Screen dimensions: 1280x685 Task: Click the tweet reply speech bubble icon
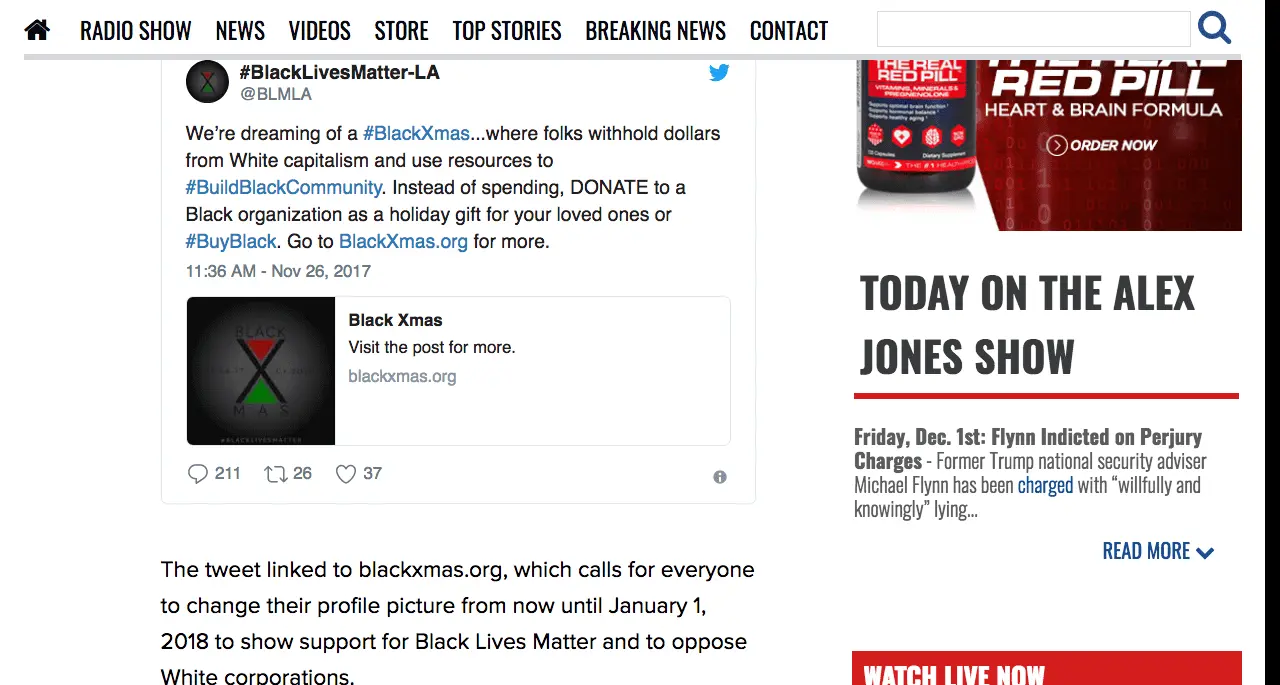[x=198, y=473]
